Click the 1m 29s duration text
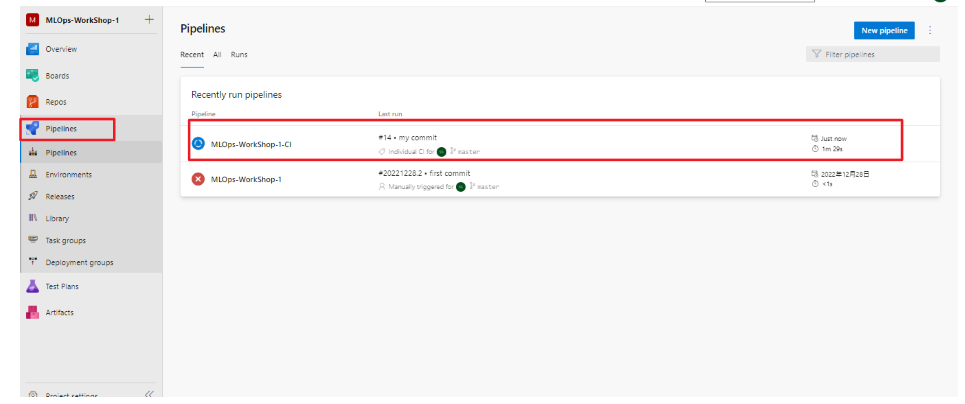The image size is (965, 404). tap(831, 148)
